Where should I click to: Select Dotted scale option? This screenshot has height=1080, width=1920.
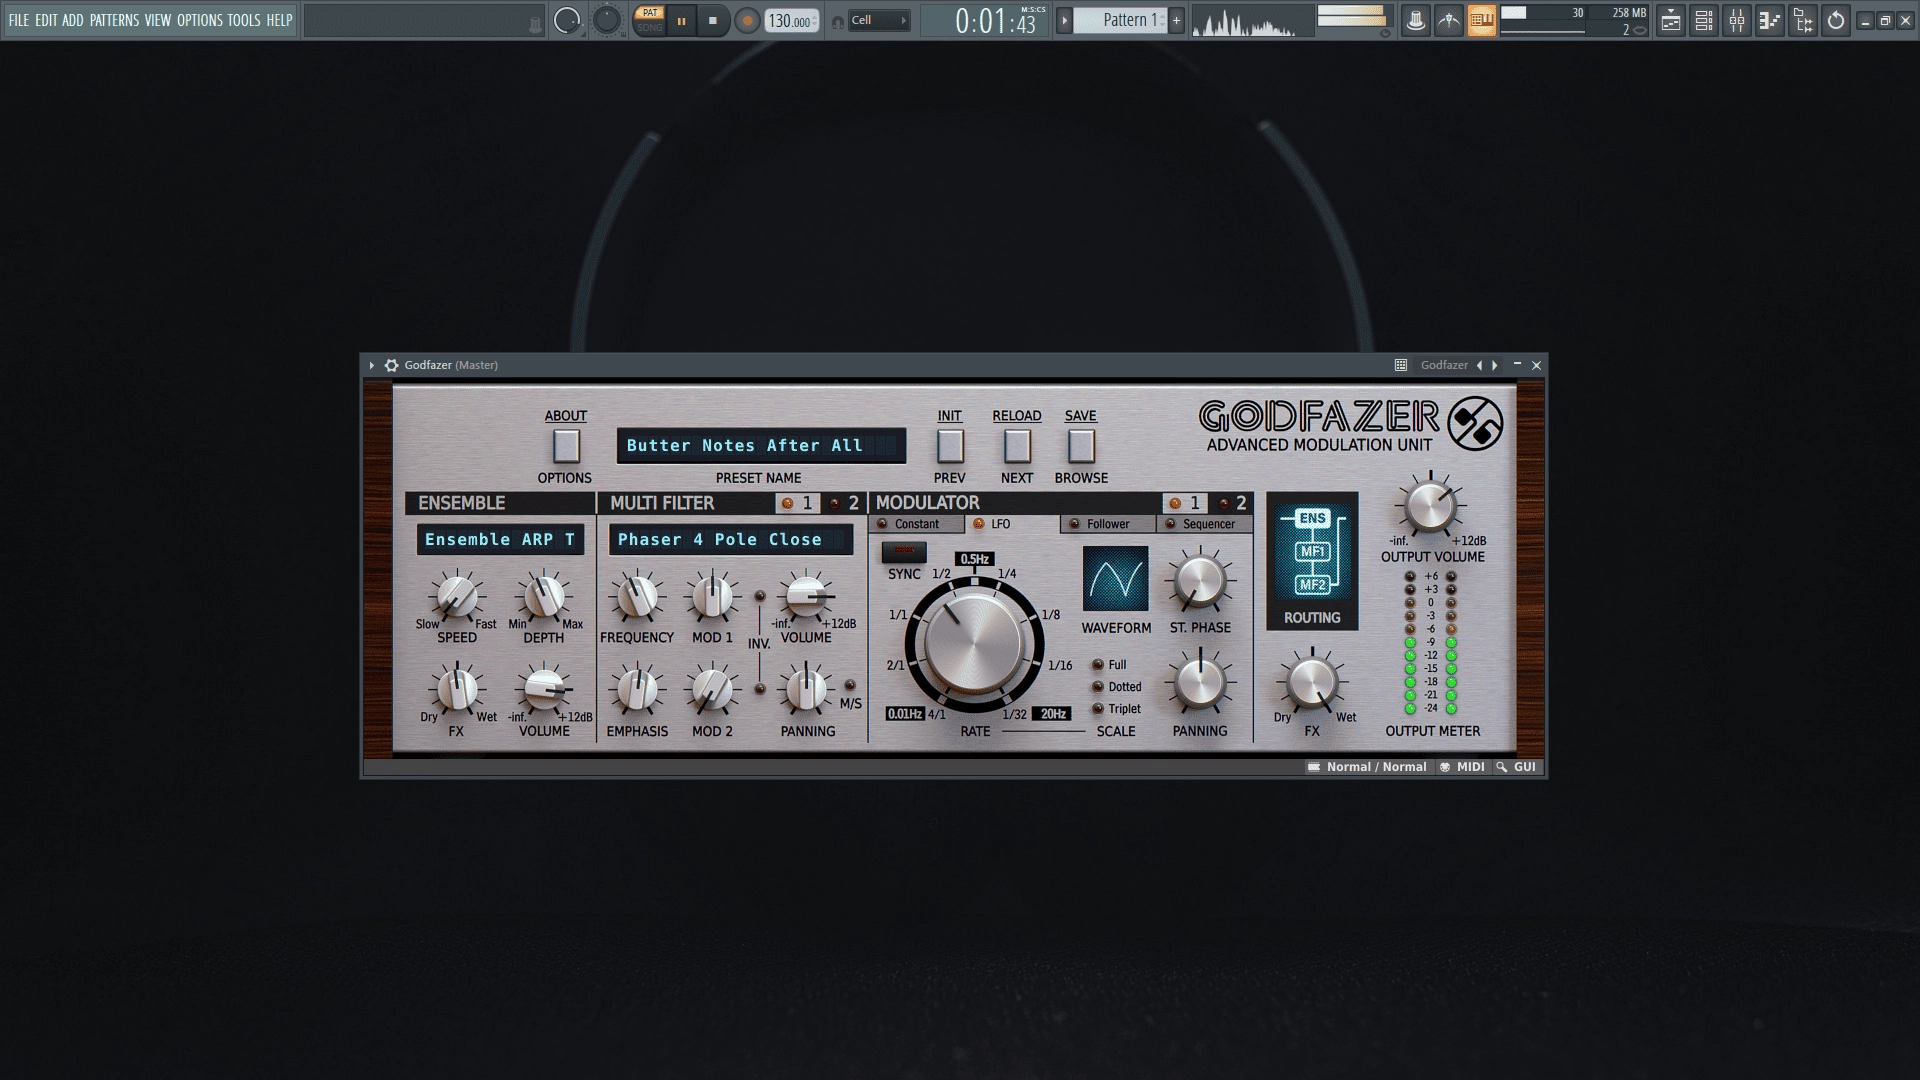point(1116,687)
